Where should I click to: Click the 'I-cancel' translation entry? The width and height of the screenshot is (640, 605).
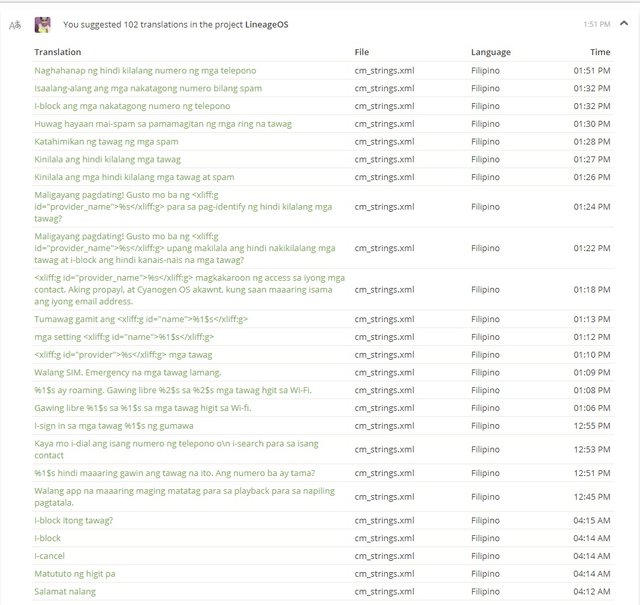pos(50,556)
